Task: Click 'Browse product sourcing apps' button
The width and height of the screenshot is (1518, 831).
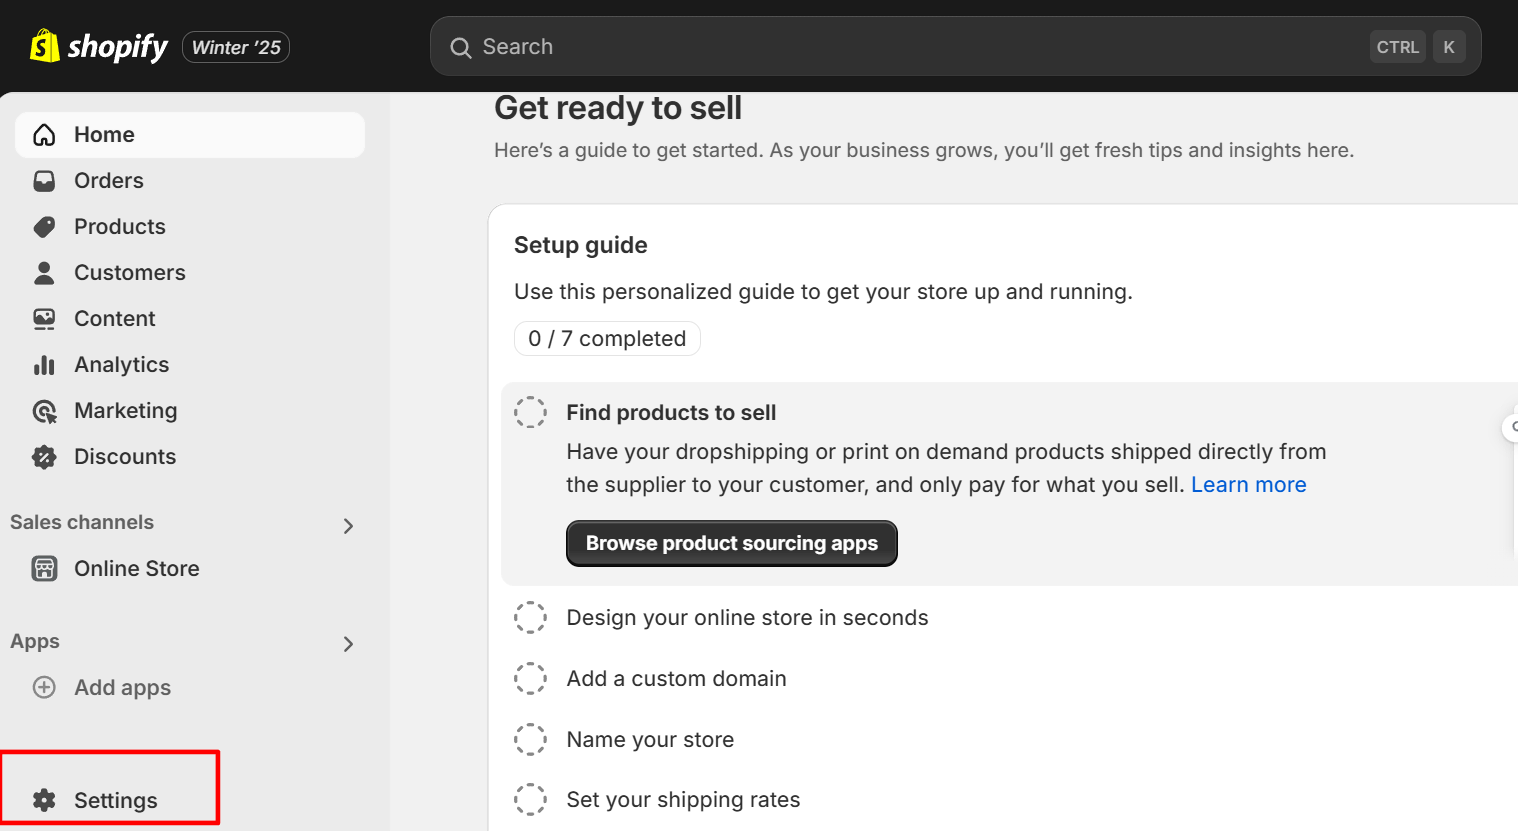Action: click(x=731, y=543)
